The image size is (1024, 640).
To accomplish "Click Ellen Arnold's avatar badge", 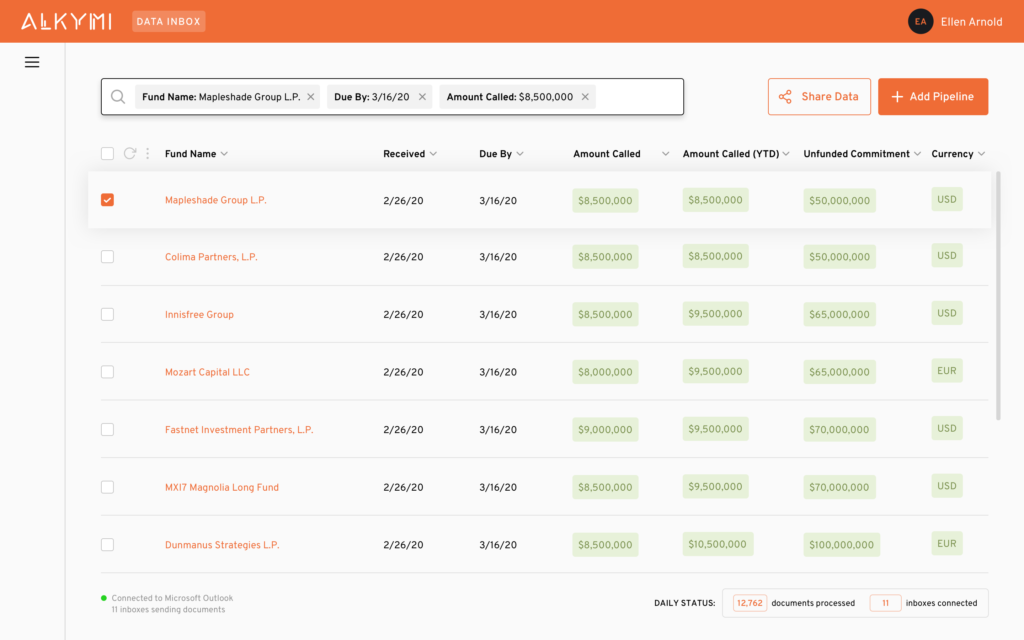I will pos(920,21).
